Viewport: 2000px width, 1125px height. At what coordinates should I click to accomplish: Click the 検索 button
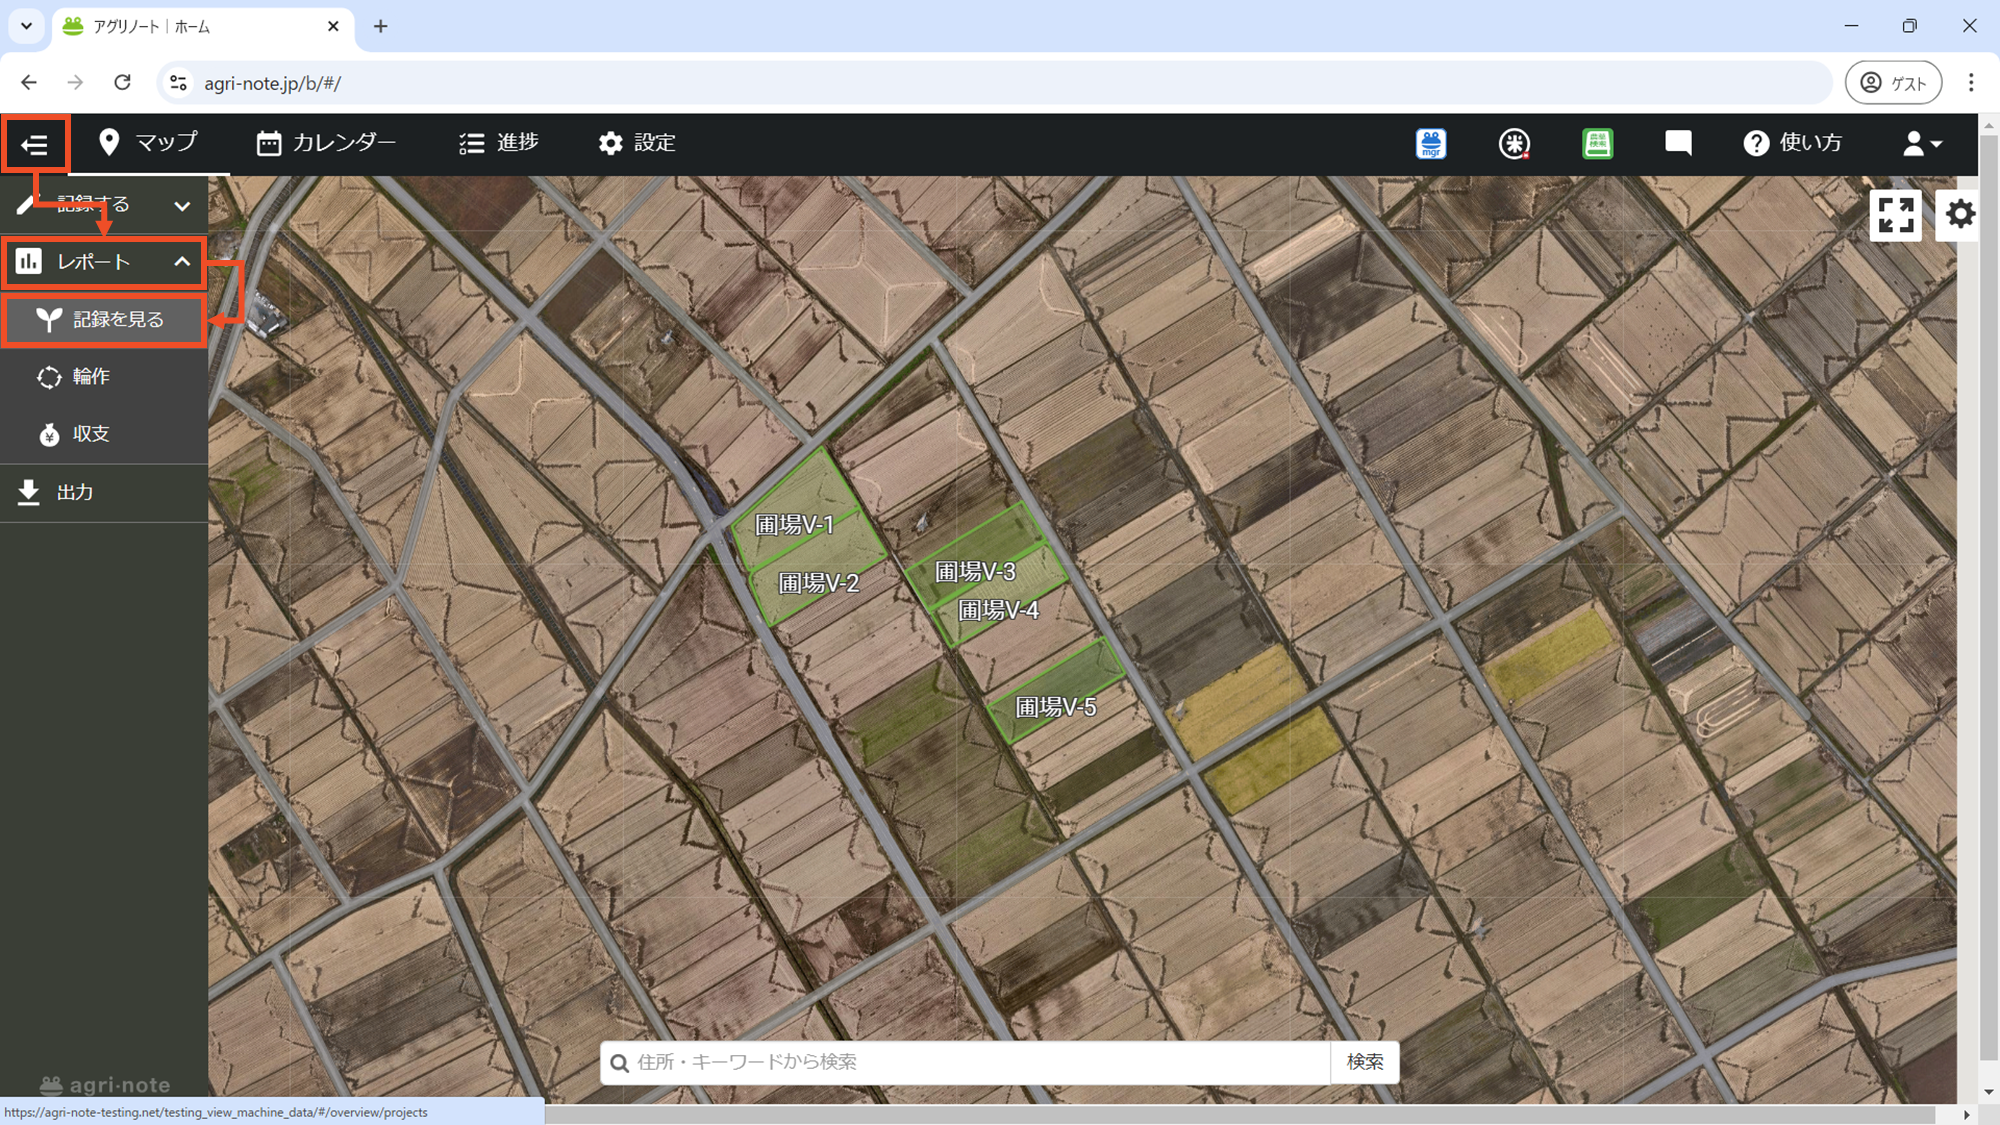pyautogui.click(x=1365, y=1062)
